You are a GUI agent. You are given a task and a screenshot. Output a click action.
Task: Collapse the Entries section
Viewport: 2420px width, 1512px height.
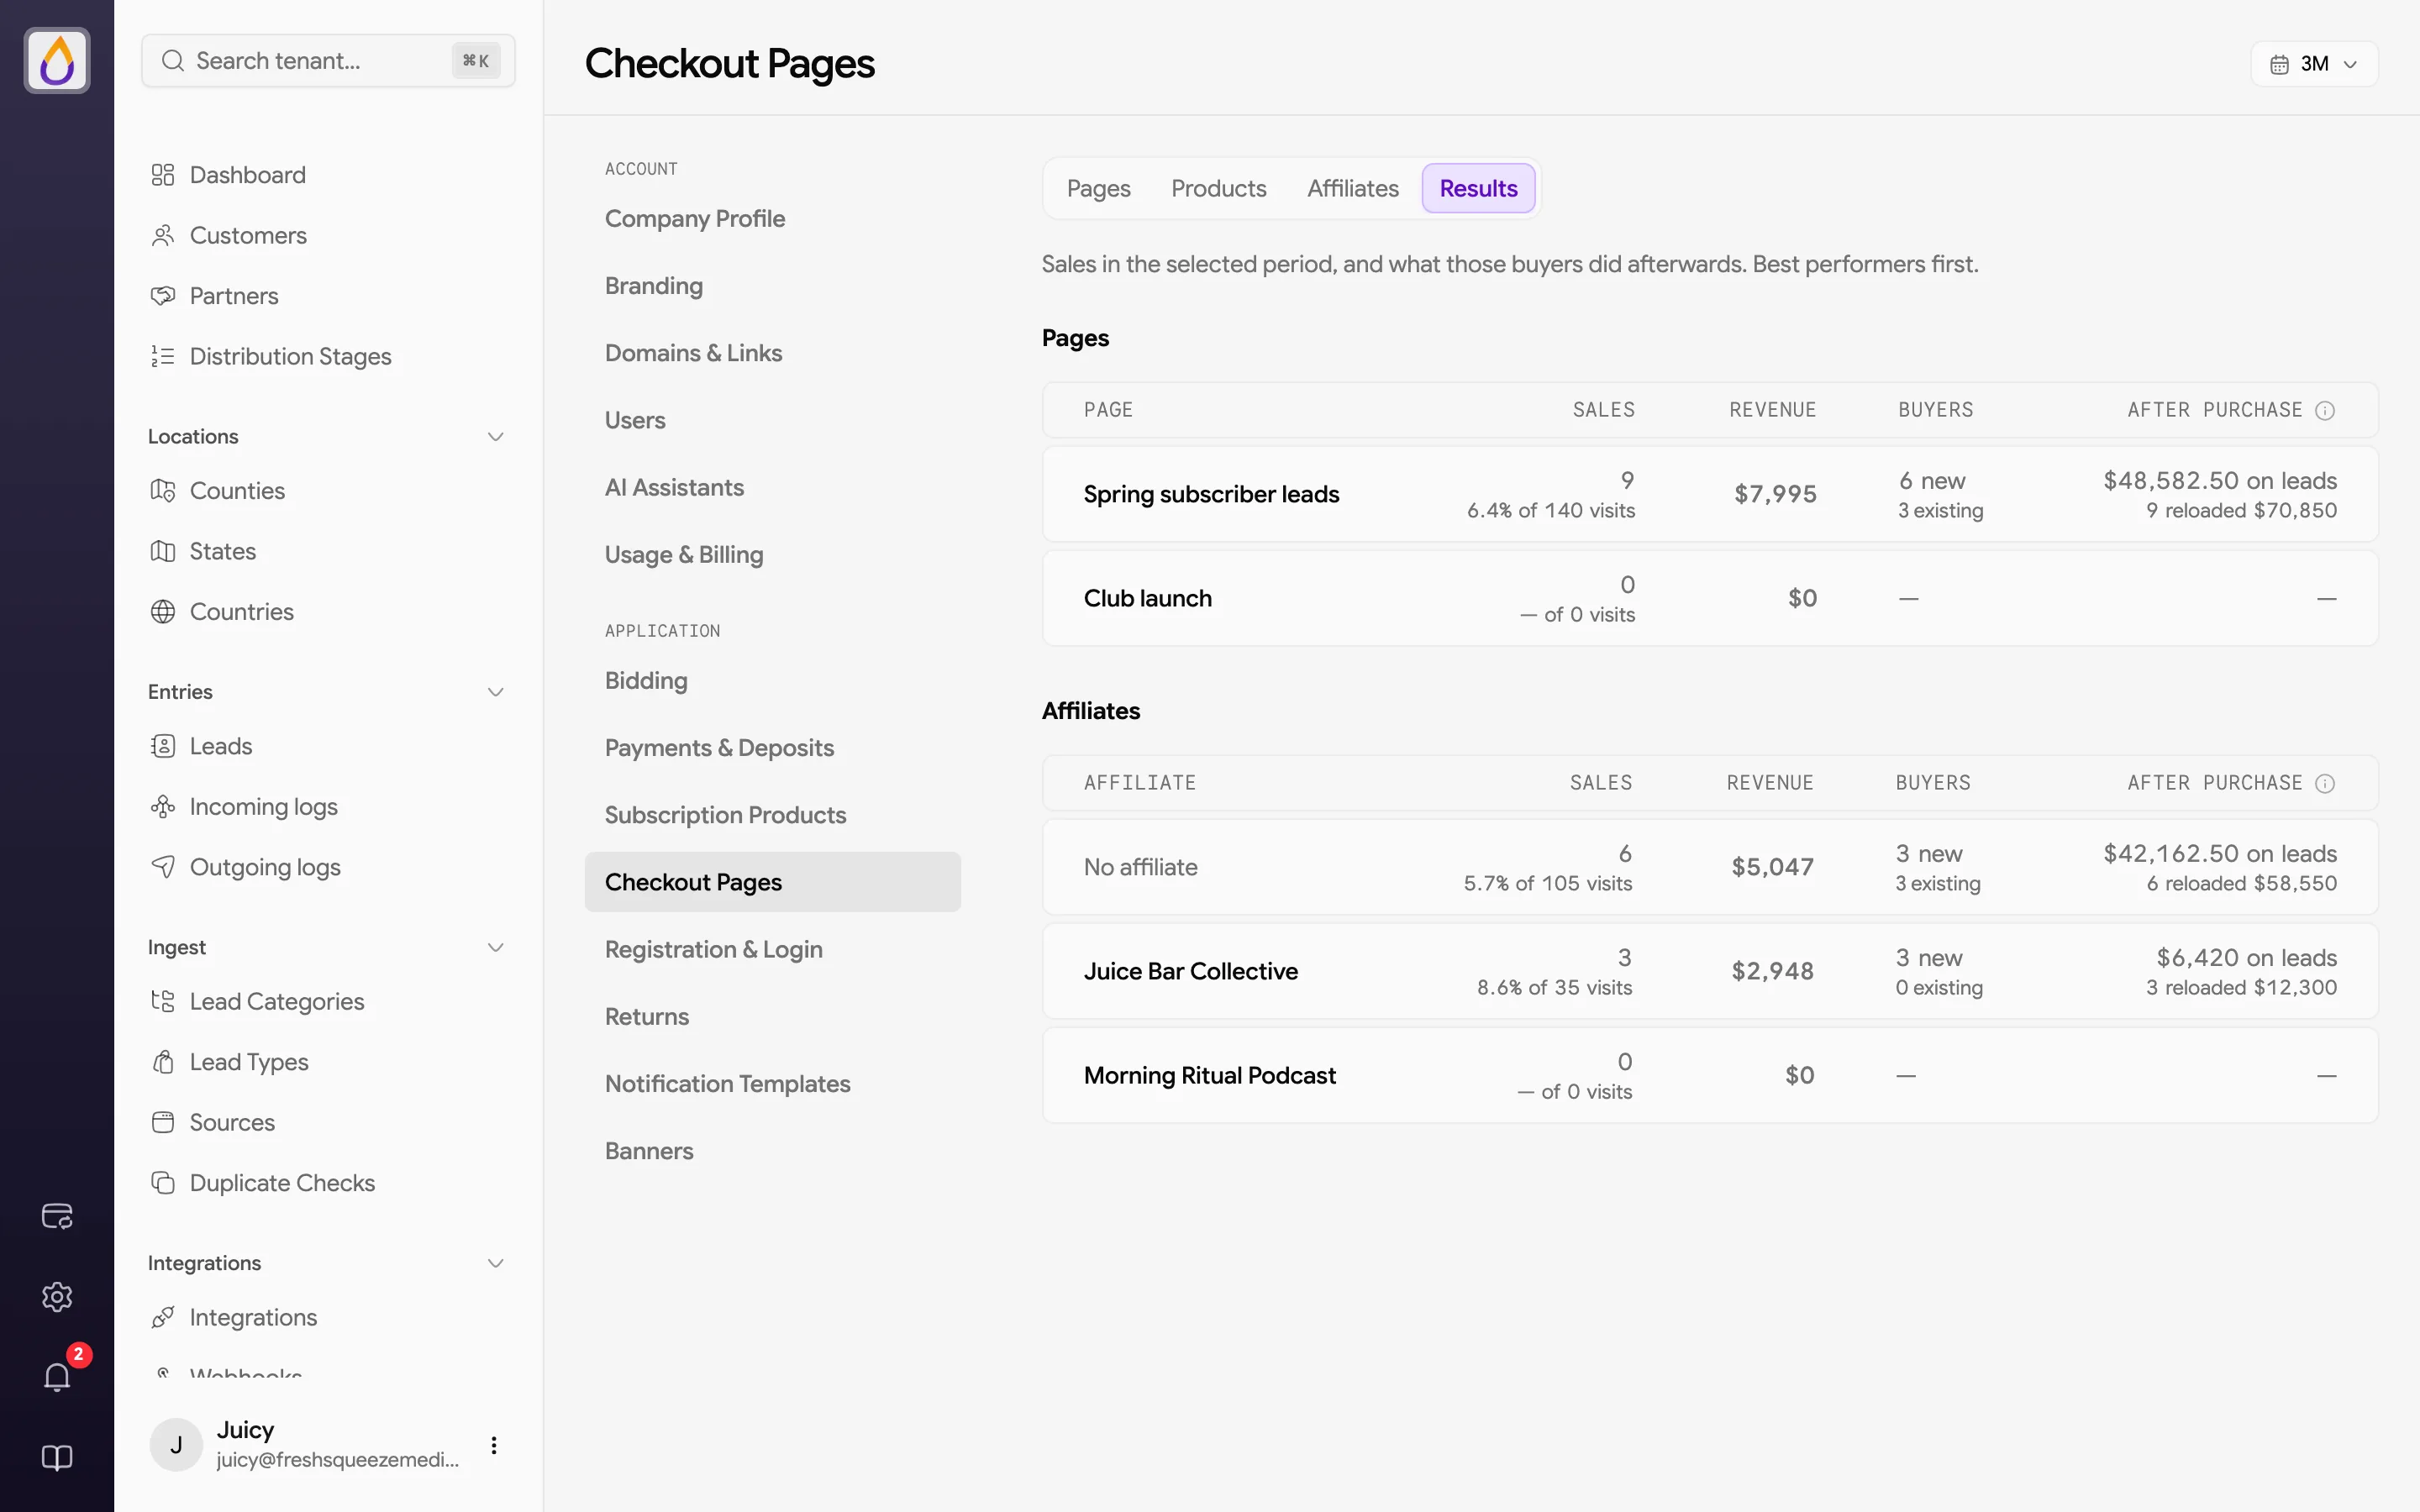tap(495, 692)
